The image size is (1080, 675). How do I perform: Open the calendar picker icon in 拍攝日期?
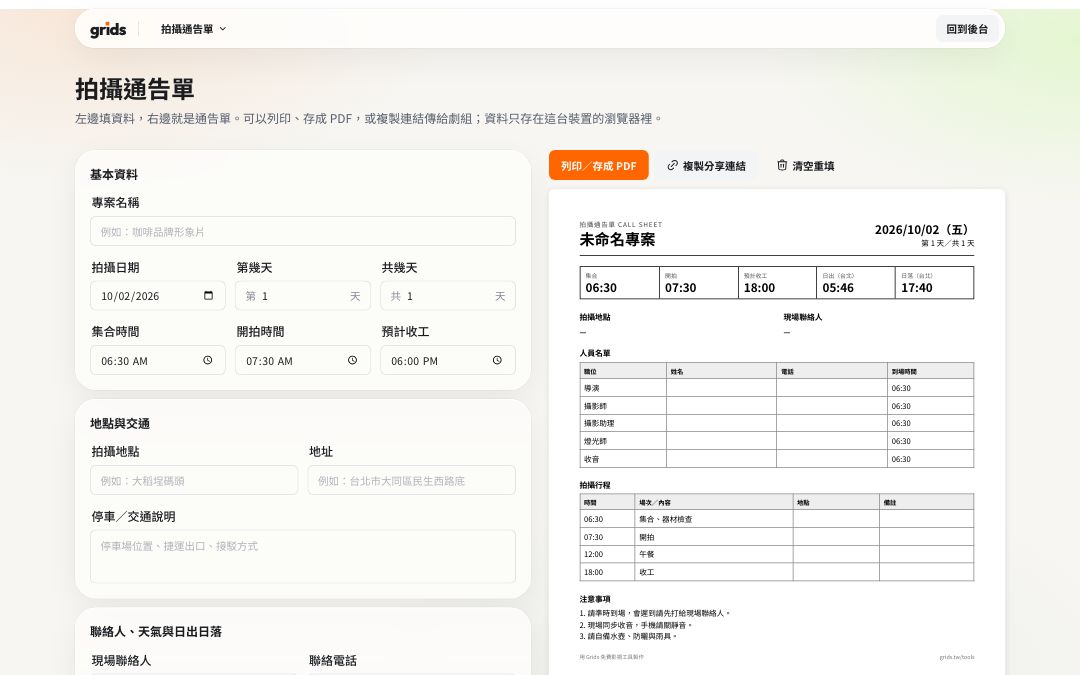coord(208,295)
